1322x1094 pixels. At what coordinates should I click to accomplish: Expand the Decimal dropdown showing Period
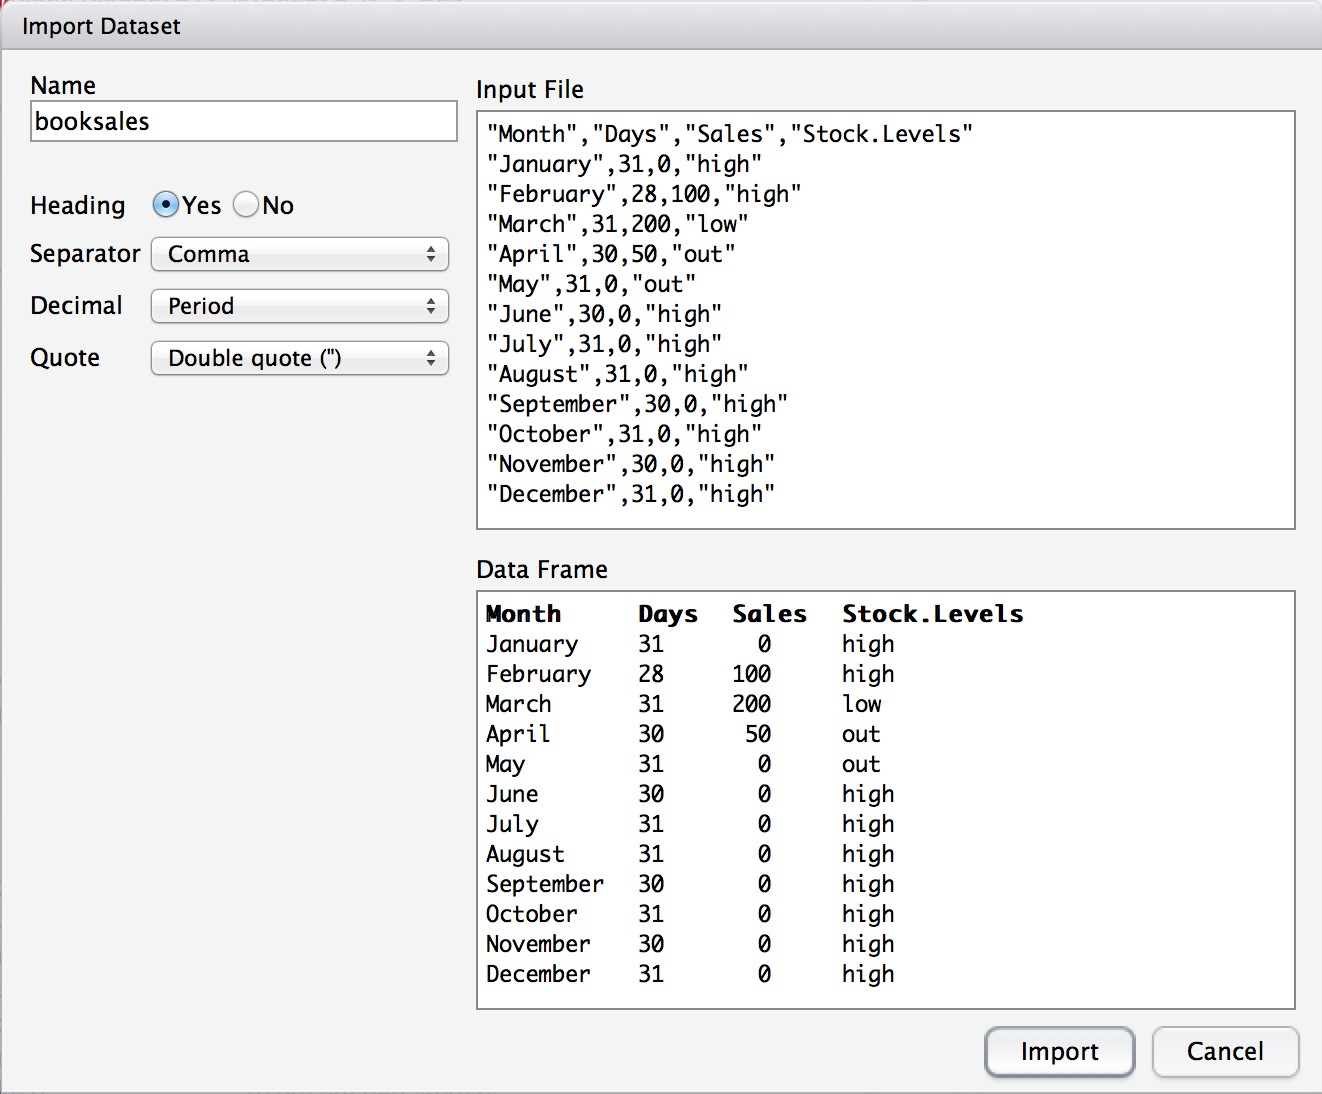299,306
